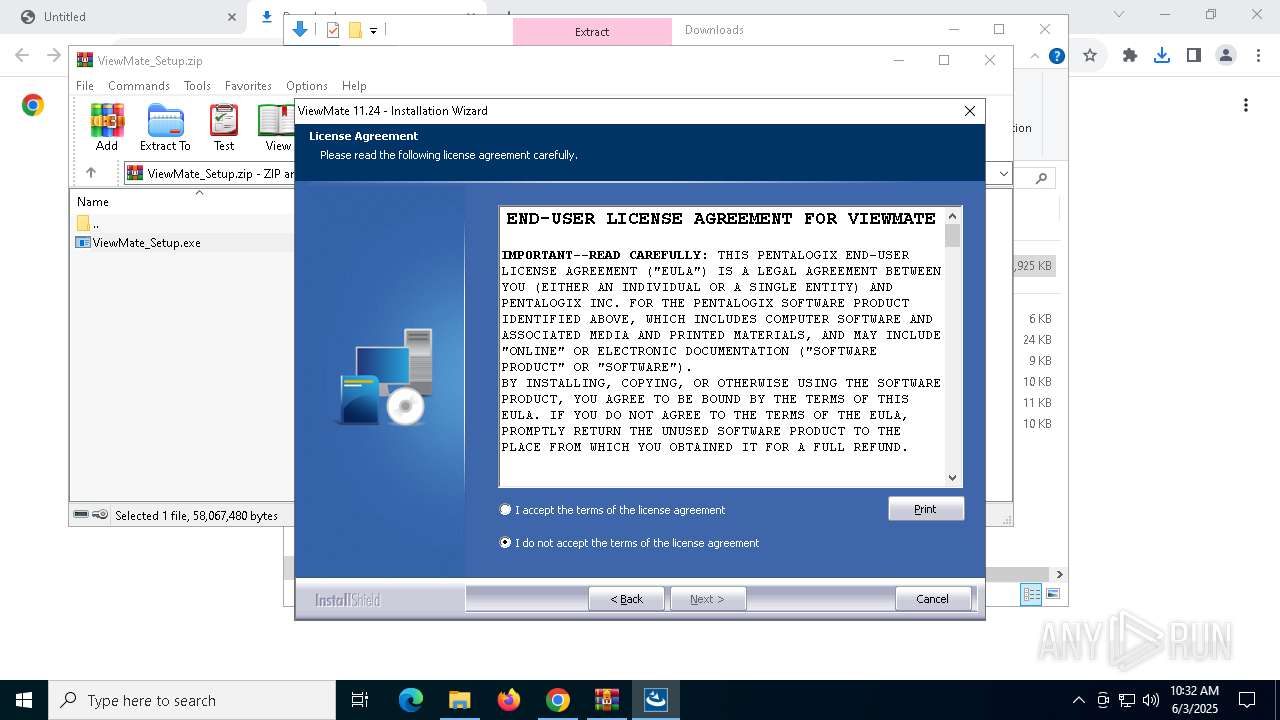Image resolution: width=1280 pixels, height=720 pixels.
Task: Open the parent folder '..' row
Action: 182,223
